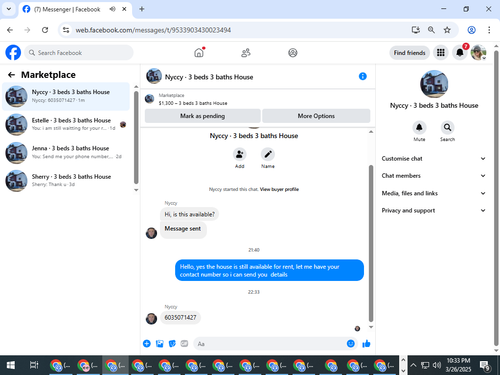Open the profile circle icon in top navigation

[293, 53]
